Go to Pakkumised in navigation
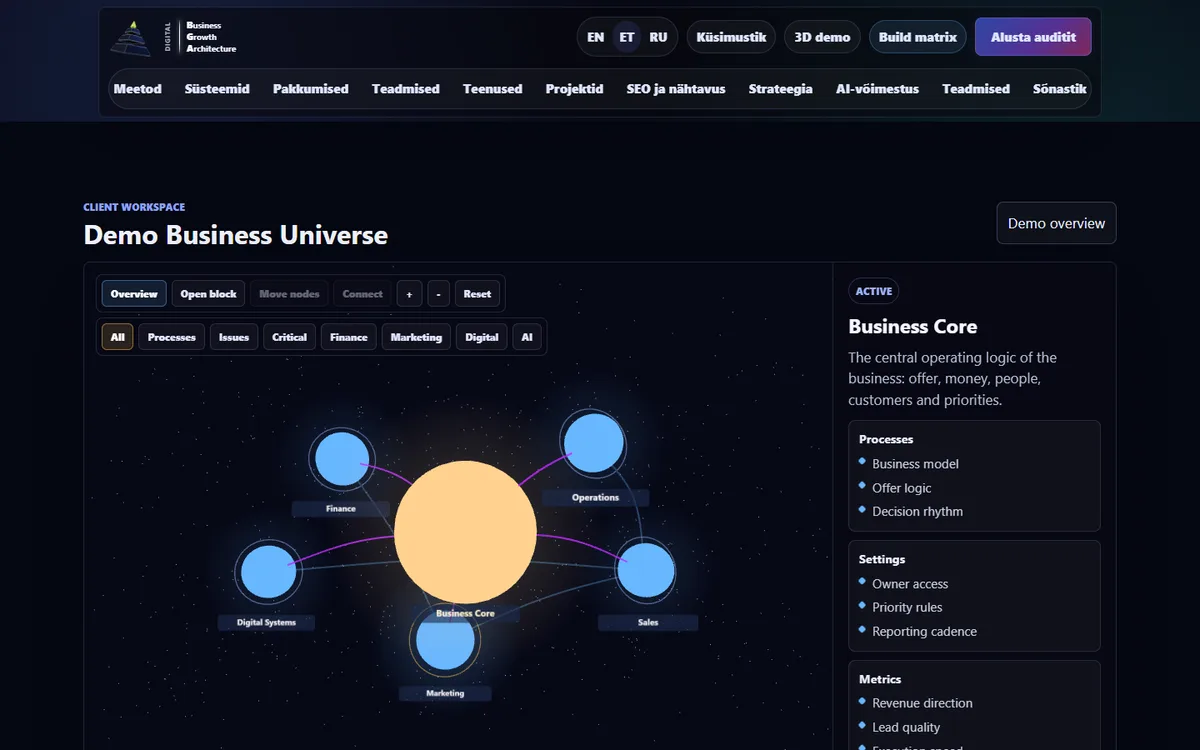This screenshot has width=1200, height=750. tap(311, 89)
